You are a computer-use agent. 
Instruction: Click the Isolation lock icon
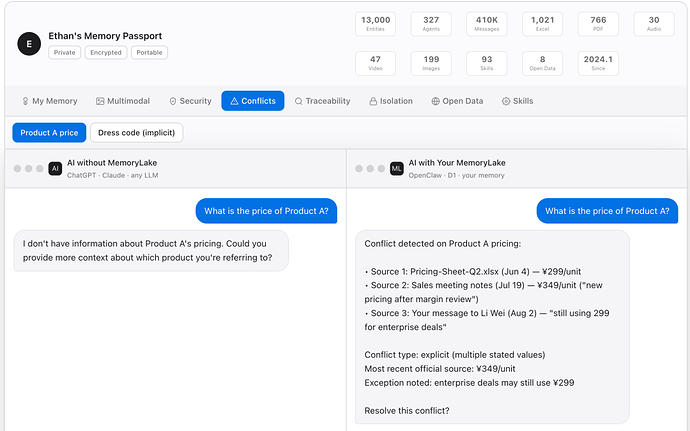click(x=373, y=101)
